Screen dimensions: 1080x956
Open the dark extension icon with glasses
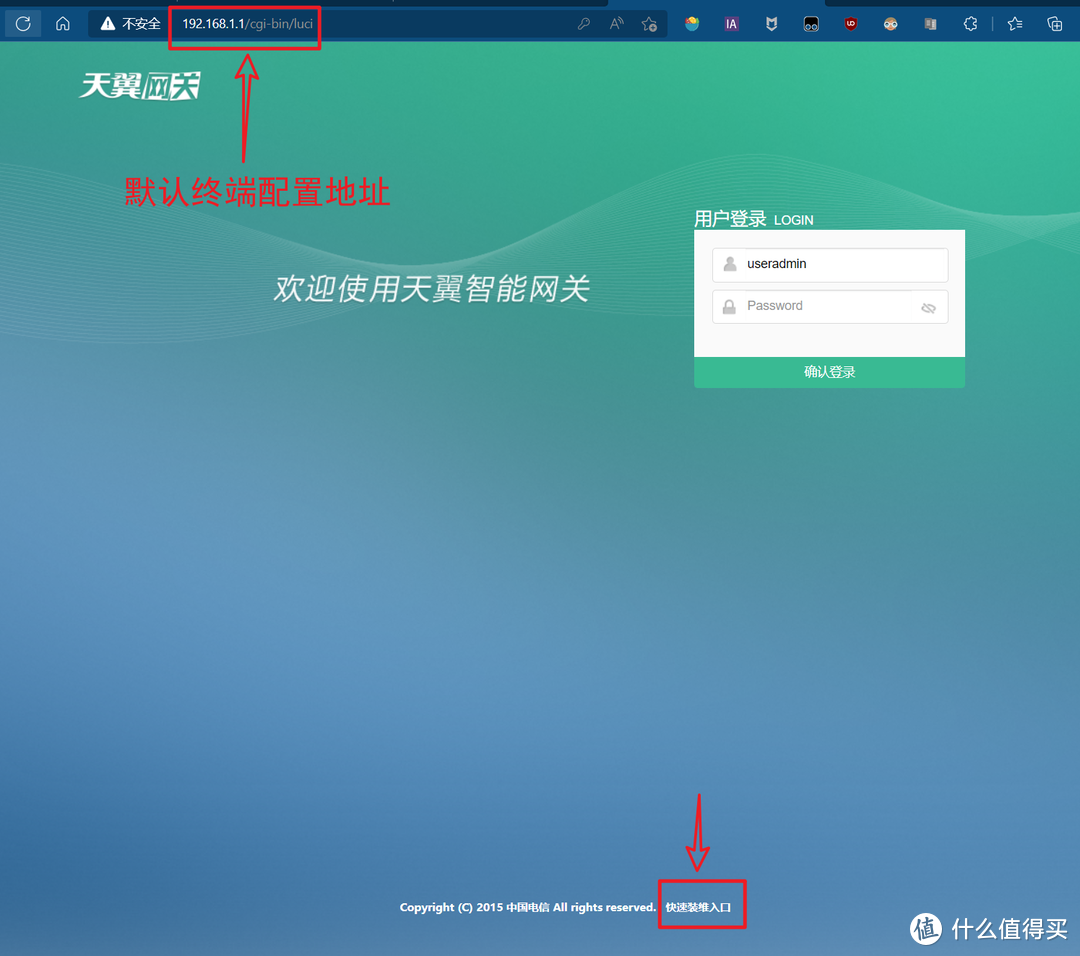[x=811, y=23]
